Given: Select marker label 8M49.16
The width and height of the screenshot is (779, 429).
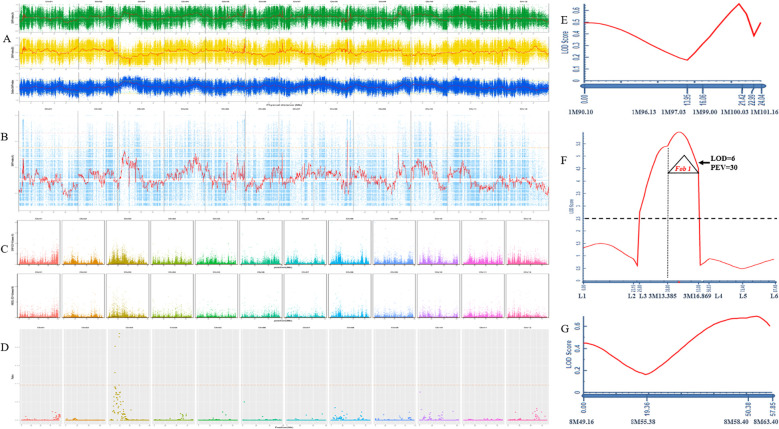Looking at the screenshot, I should (x=581, y=422).
